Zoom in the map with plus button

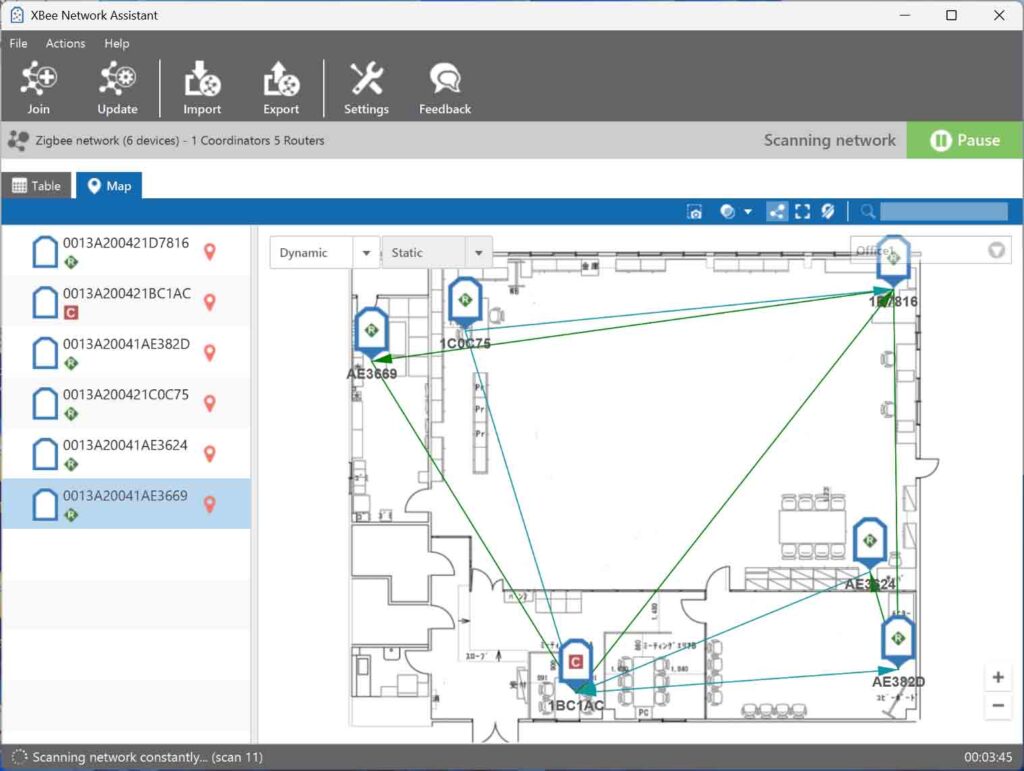click(998, 678)
